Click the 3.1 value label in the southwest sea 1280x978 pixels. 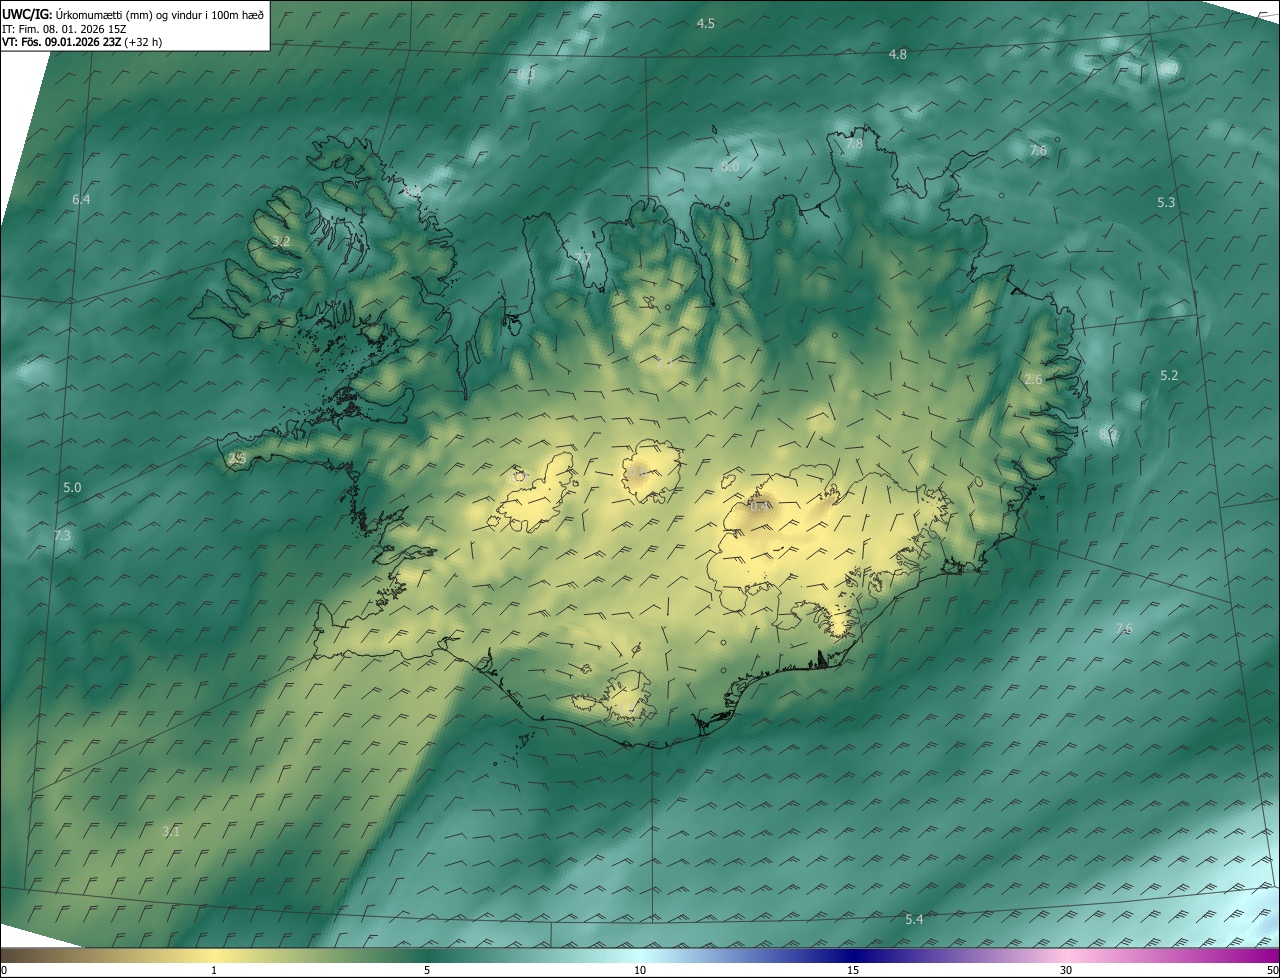pos(171,832)
